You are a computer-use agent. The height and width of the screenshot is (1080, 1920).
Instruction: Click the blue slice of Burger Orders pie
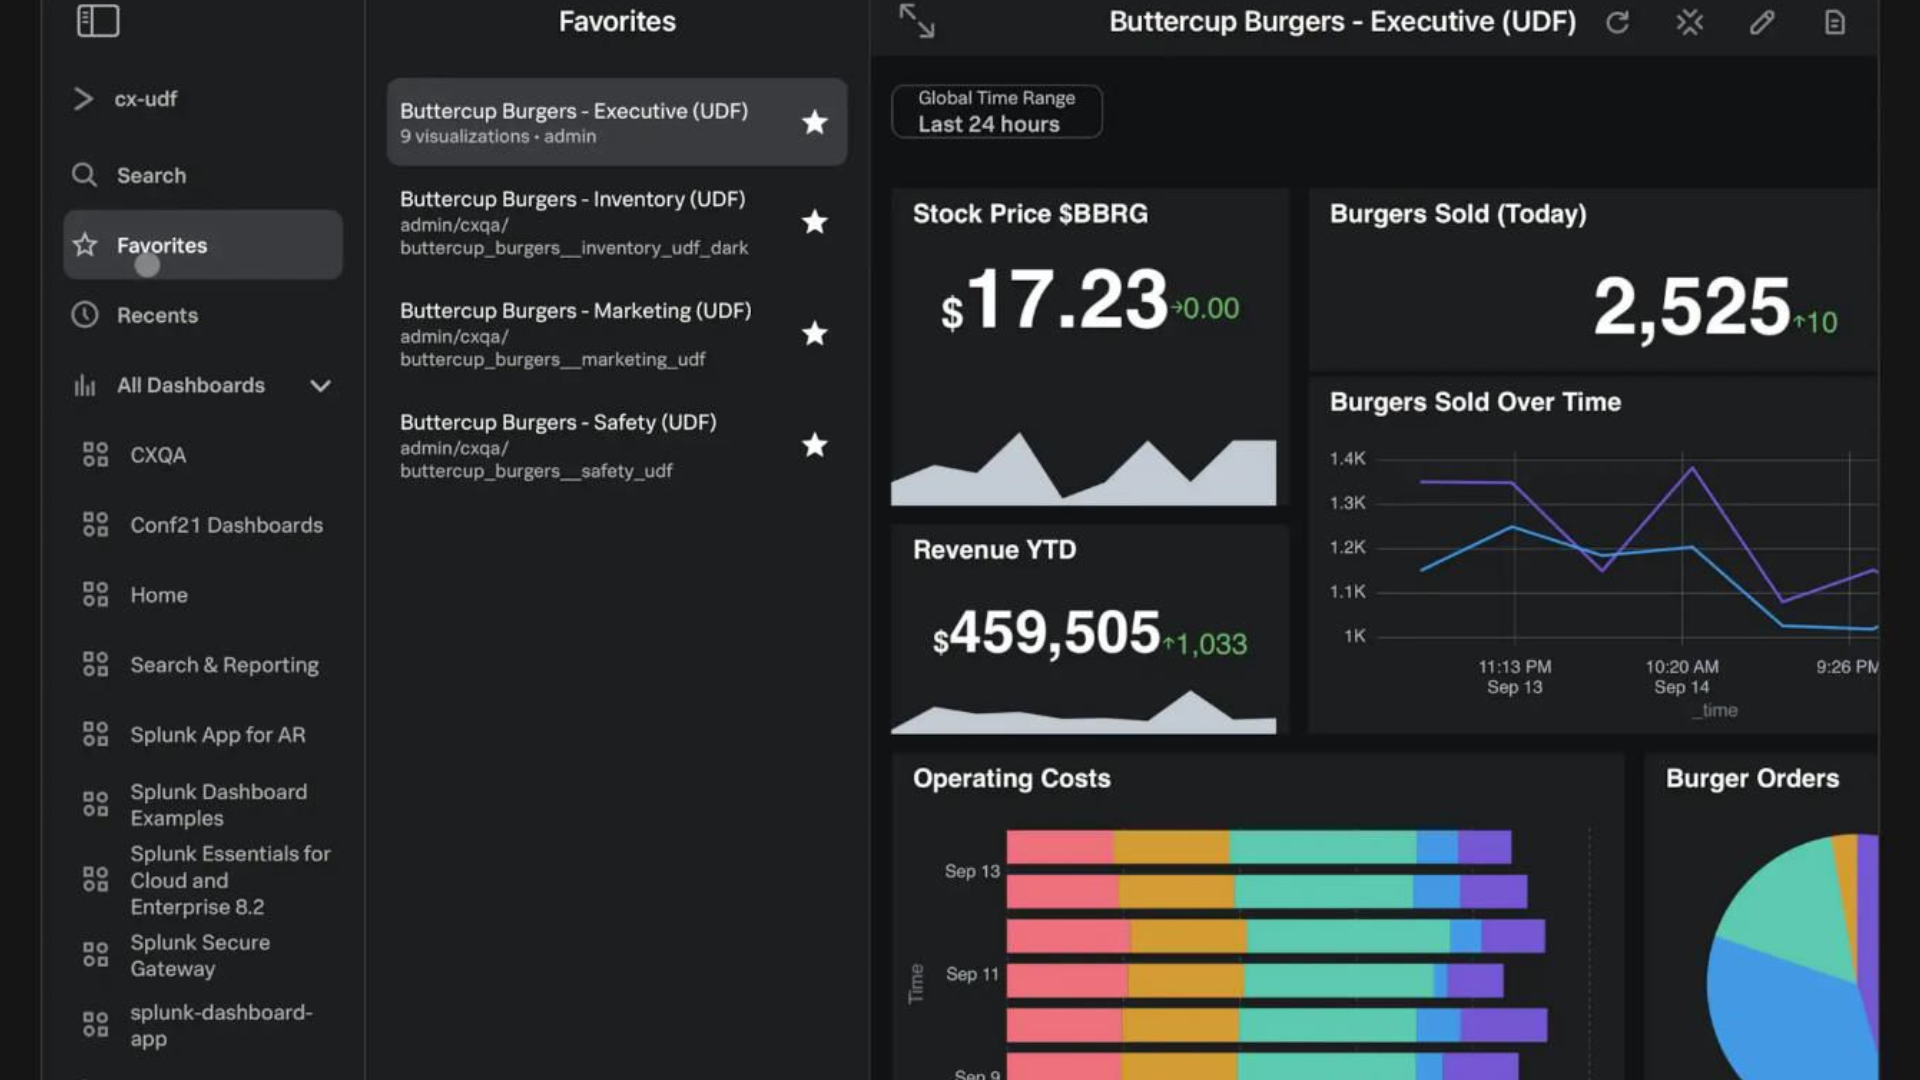(1790, 1020)
